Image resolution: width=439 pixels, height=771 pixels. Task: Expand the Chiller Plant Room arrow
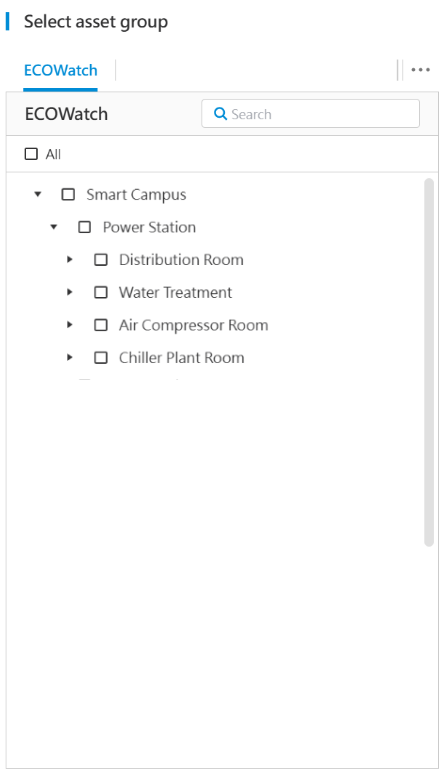coord(70,357)
